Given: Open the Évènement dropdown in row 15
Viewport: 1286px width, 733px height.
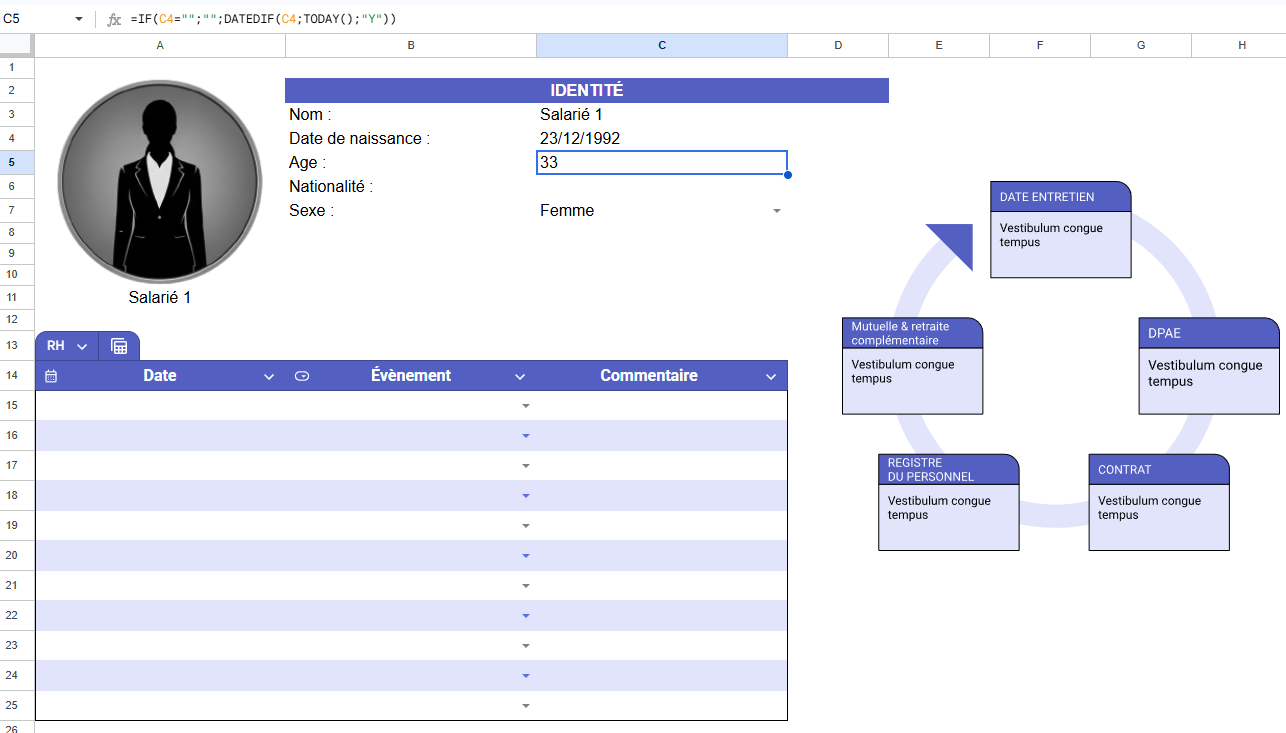Looking at the screenshot, I should click(x=526, y=406).
